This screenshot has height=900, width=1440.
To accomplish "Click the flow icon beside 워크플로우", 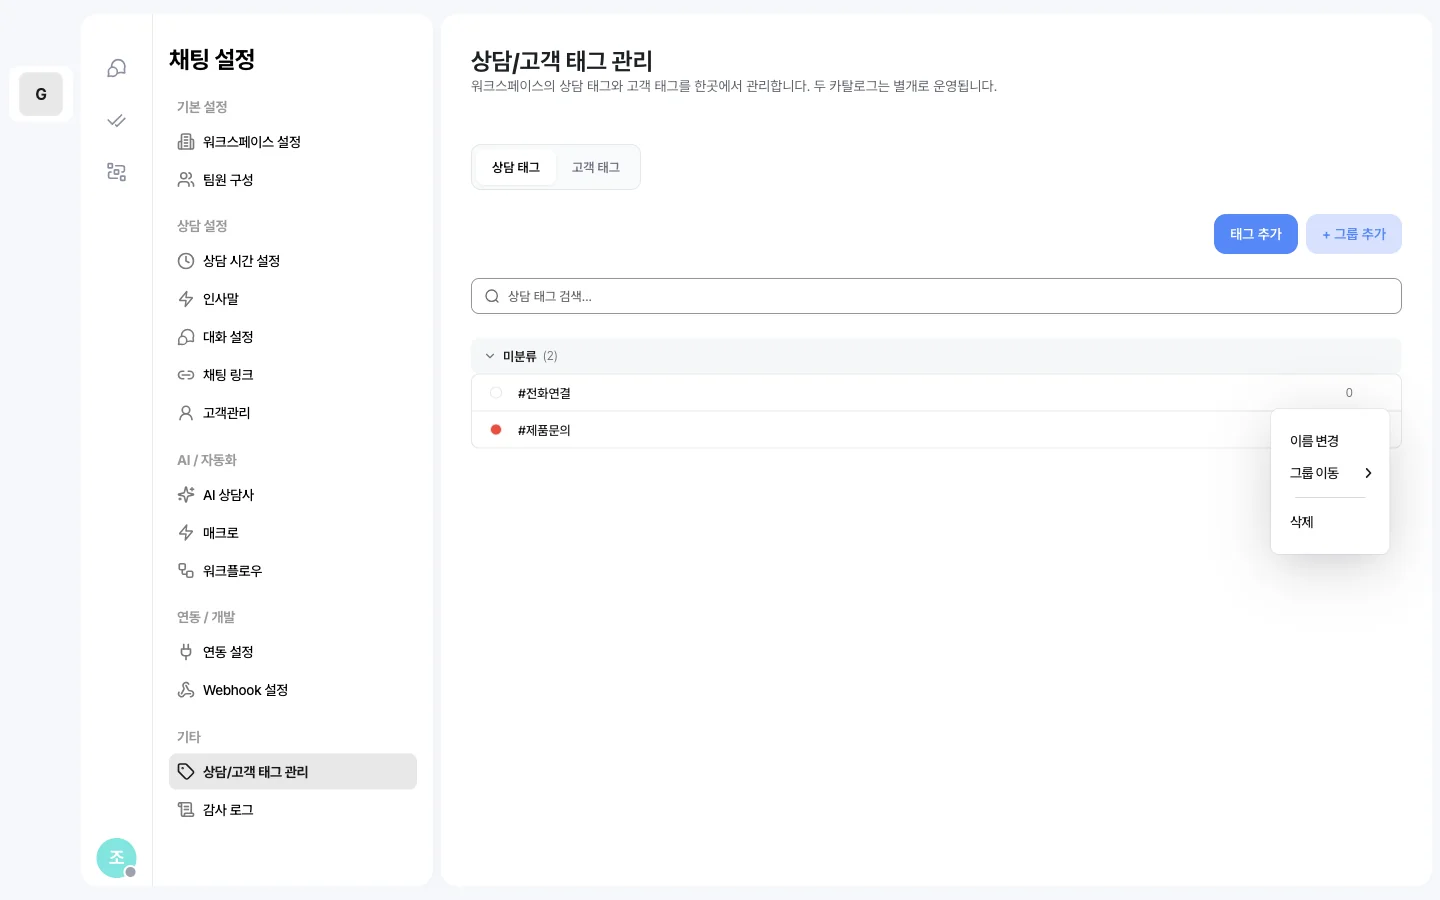I will (x=186, y=571).
